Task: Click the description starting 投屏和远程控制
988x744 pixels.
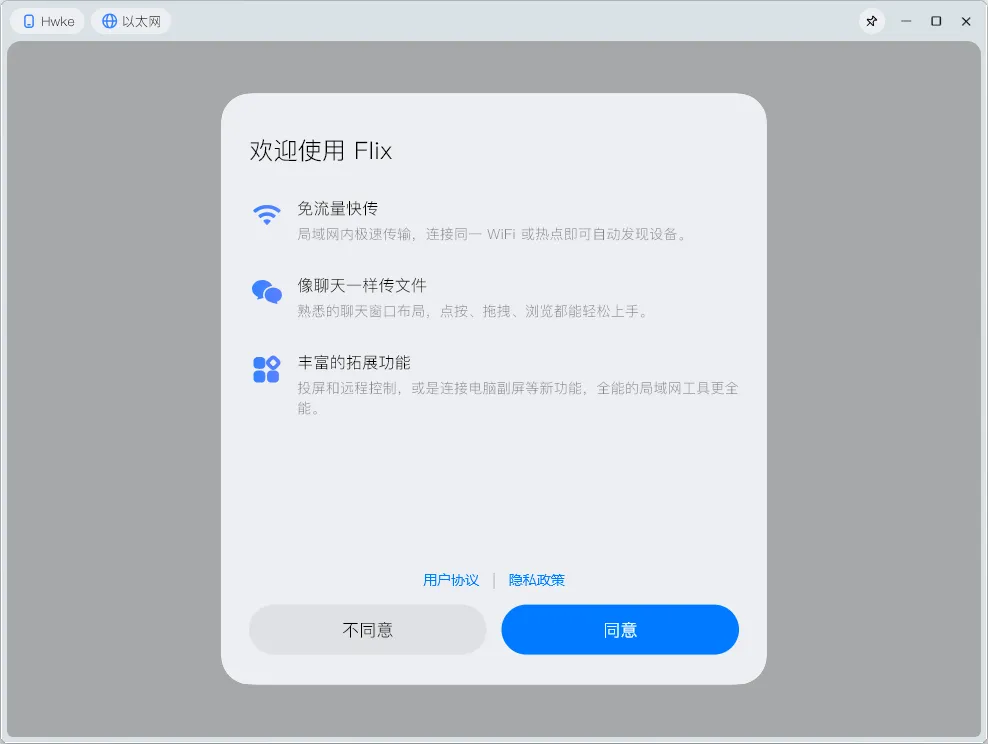Action: point(518,398)
